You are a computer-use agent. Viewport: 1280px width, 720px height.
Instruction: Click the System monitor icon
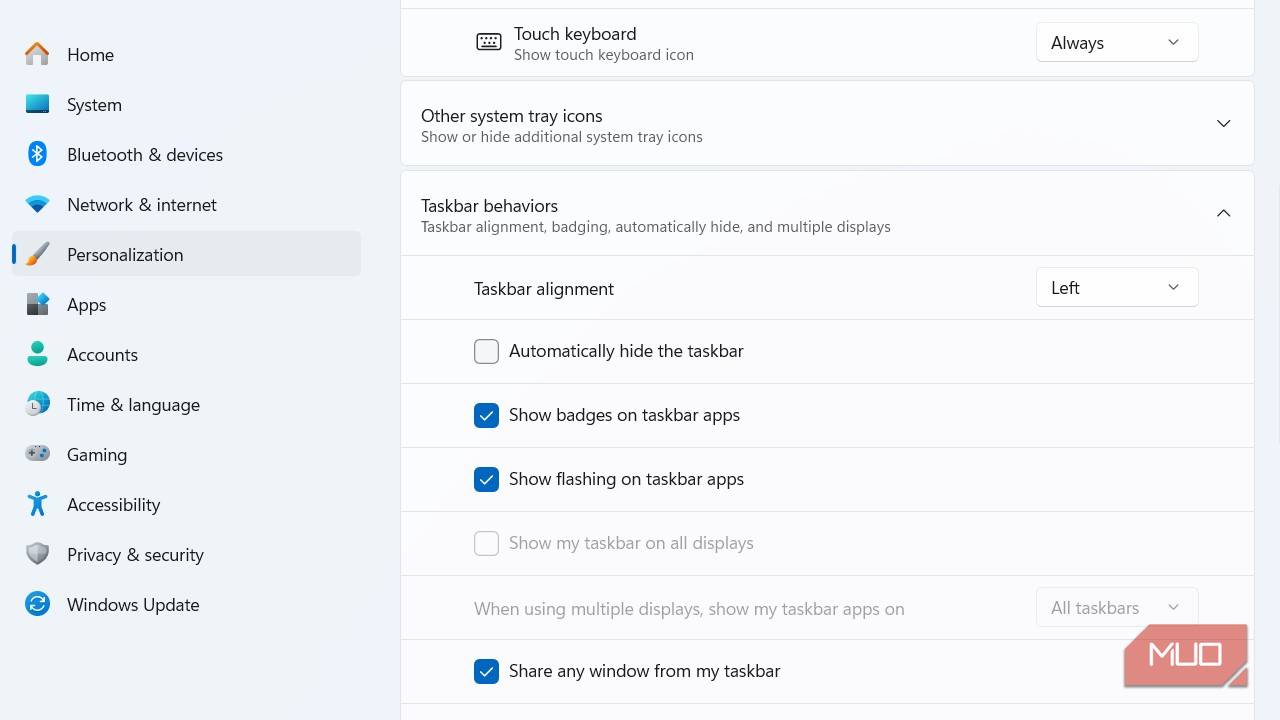point(37,104)
